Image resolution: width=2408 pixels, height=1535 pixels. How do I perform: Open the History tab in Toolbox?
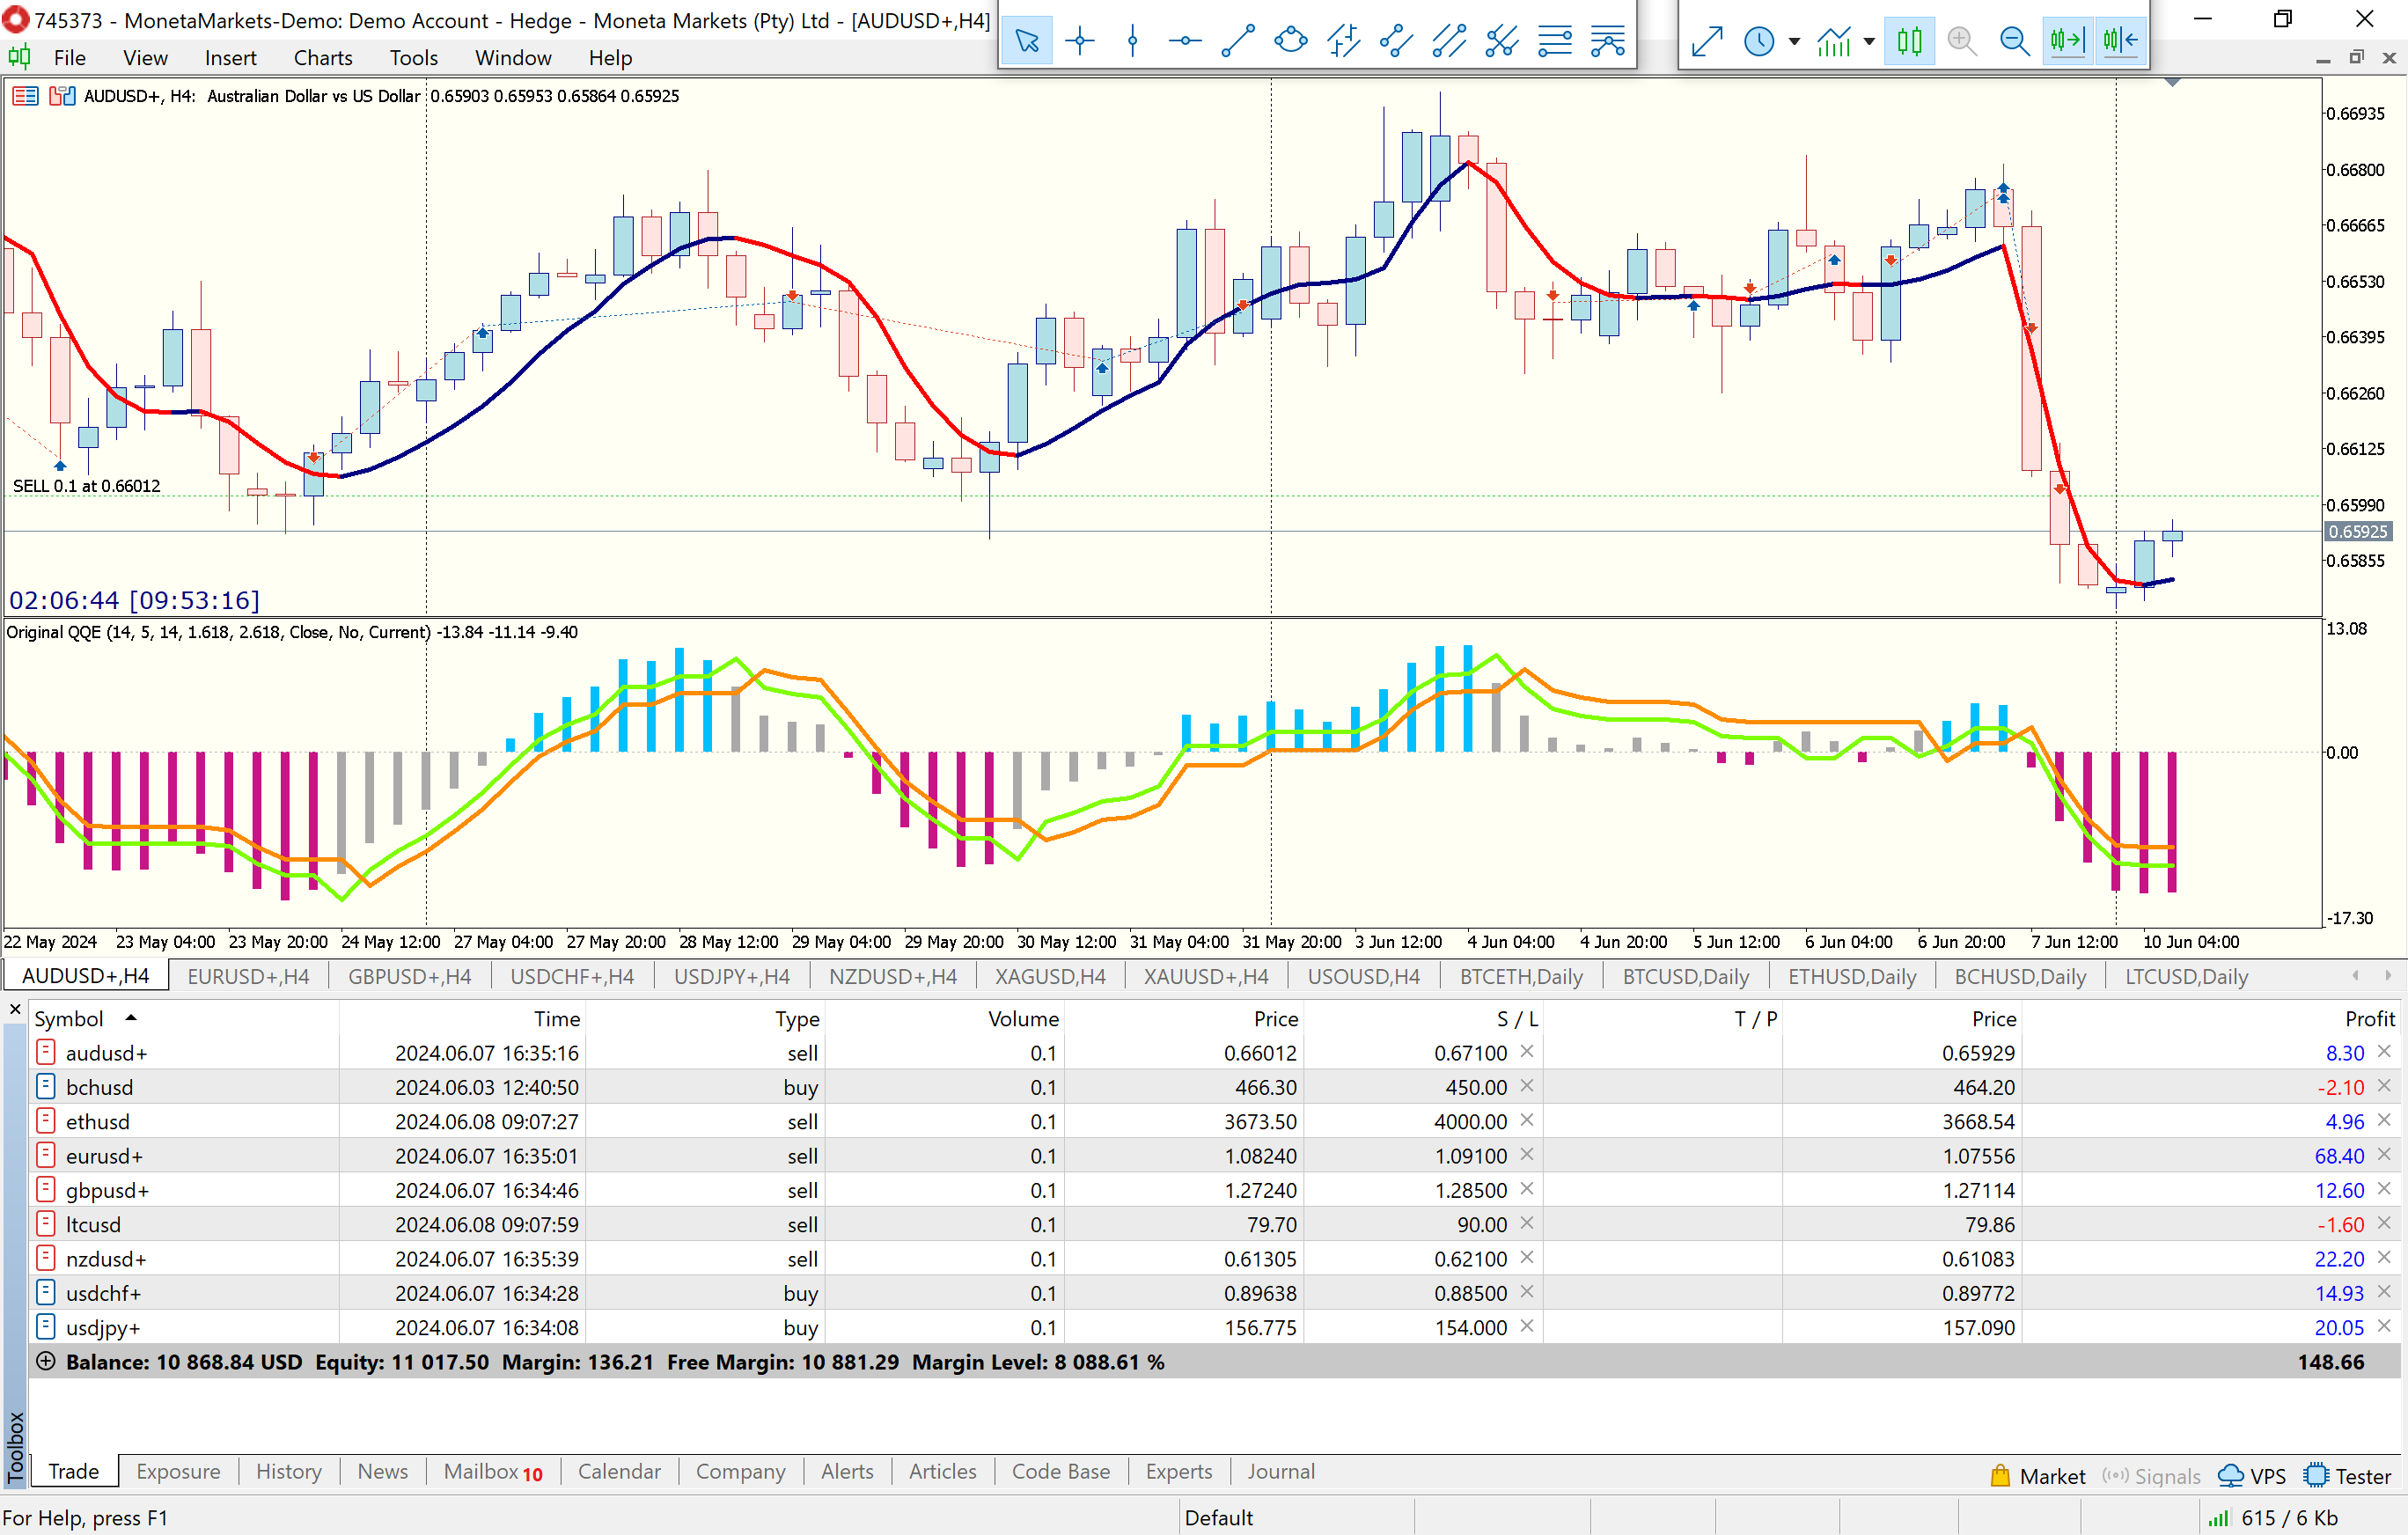(x=288, y=1471)
